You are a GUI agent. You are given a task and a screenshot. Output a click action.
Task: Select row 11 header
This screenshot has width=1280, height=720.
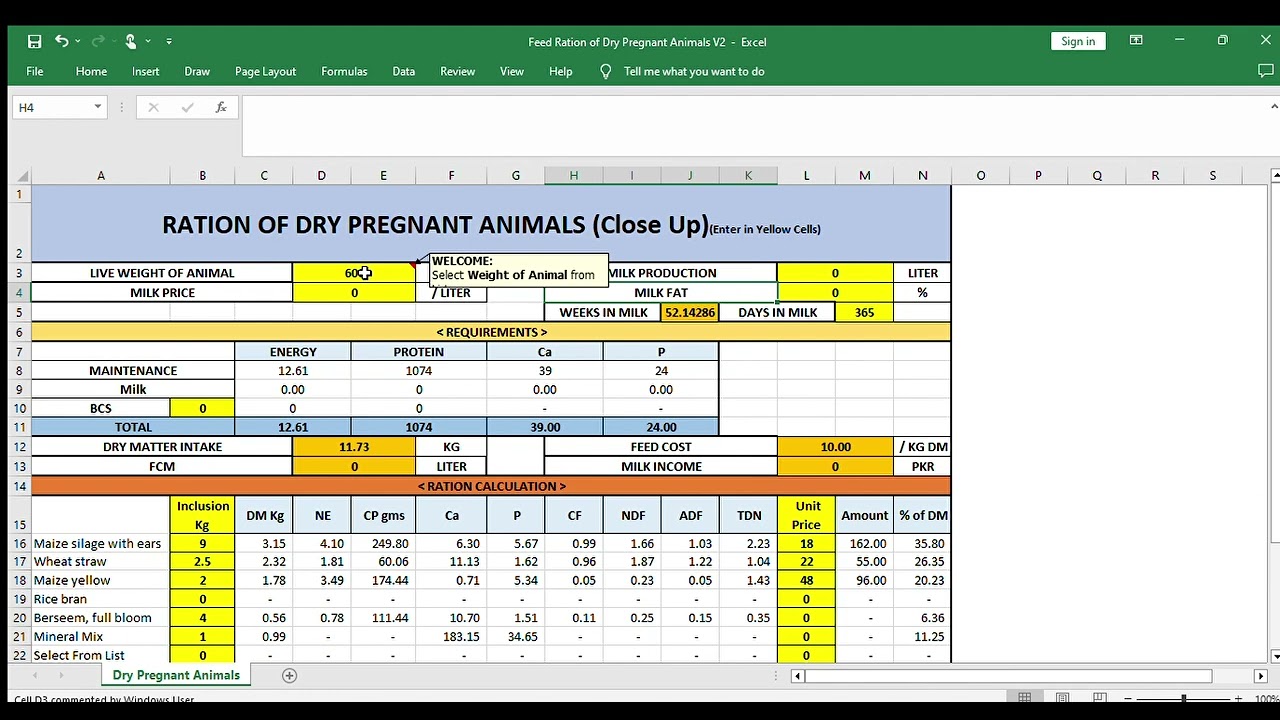(19, 427)
